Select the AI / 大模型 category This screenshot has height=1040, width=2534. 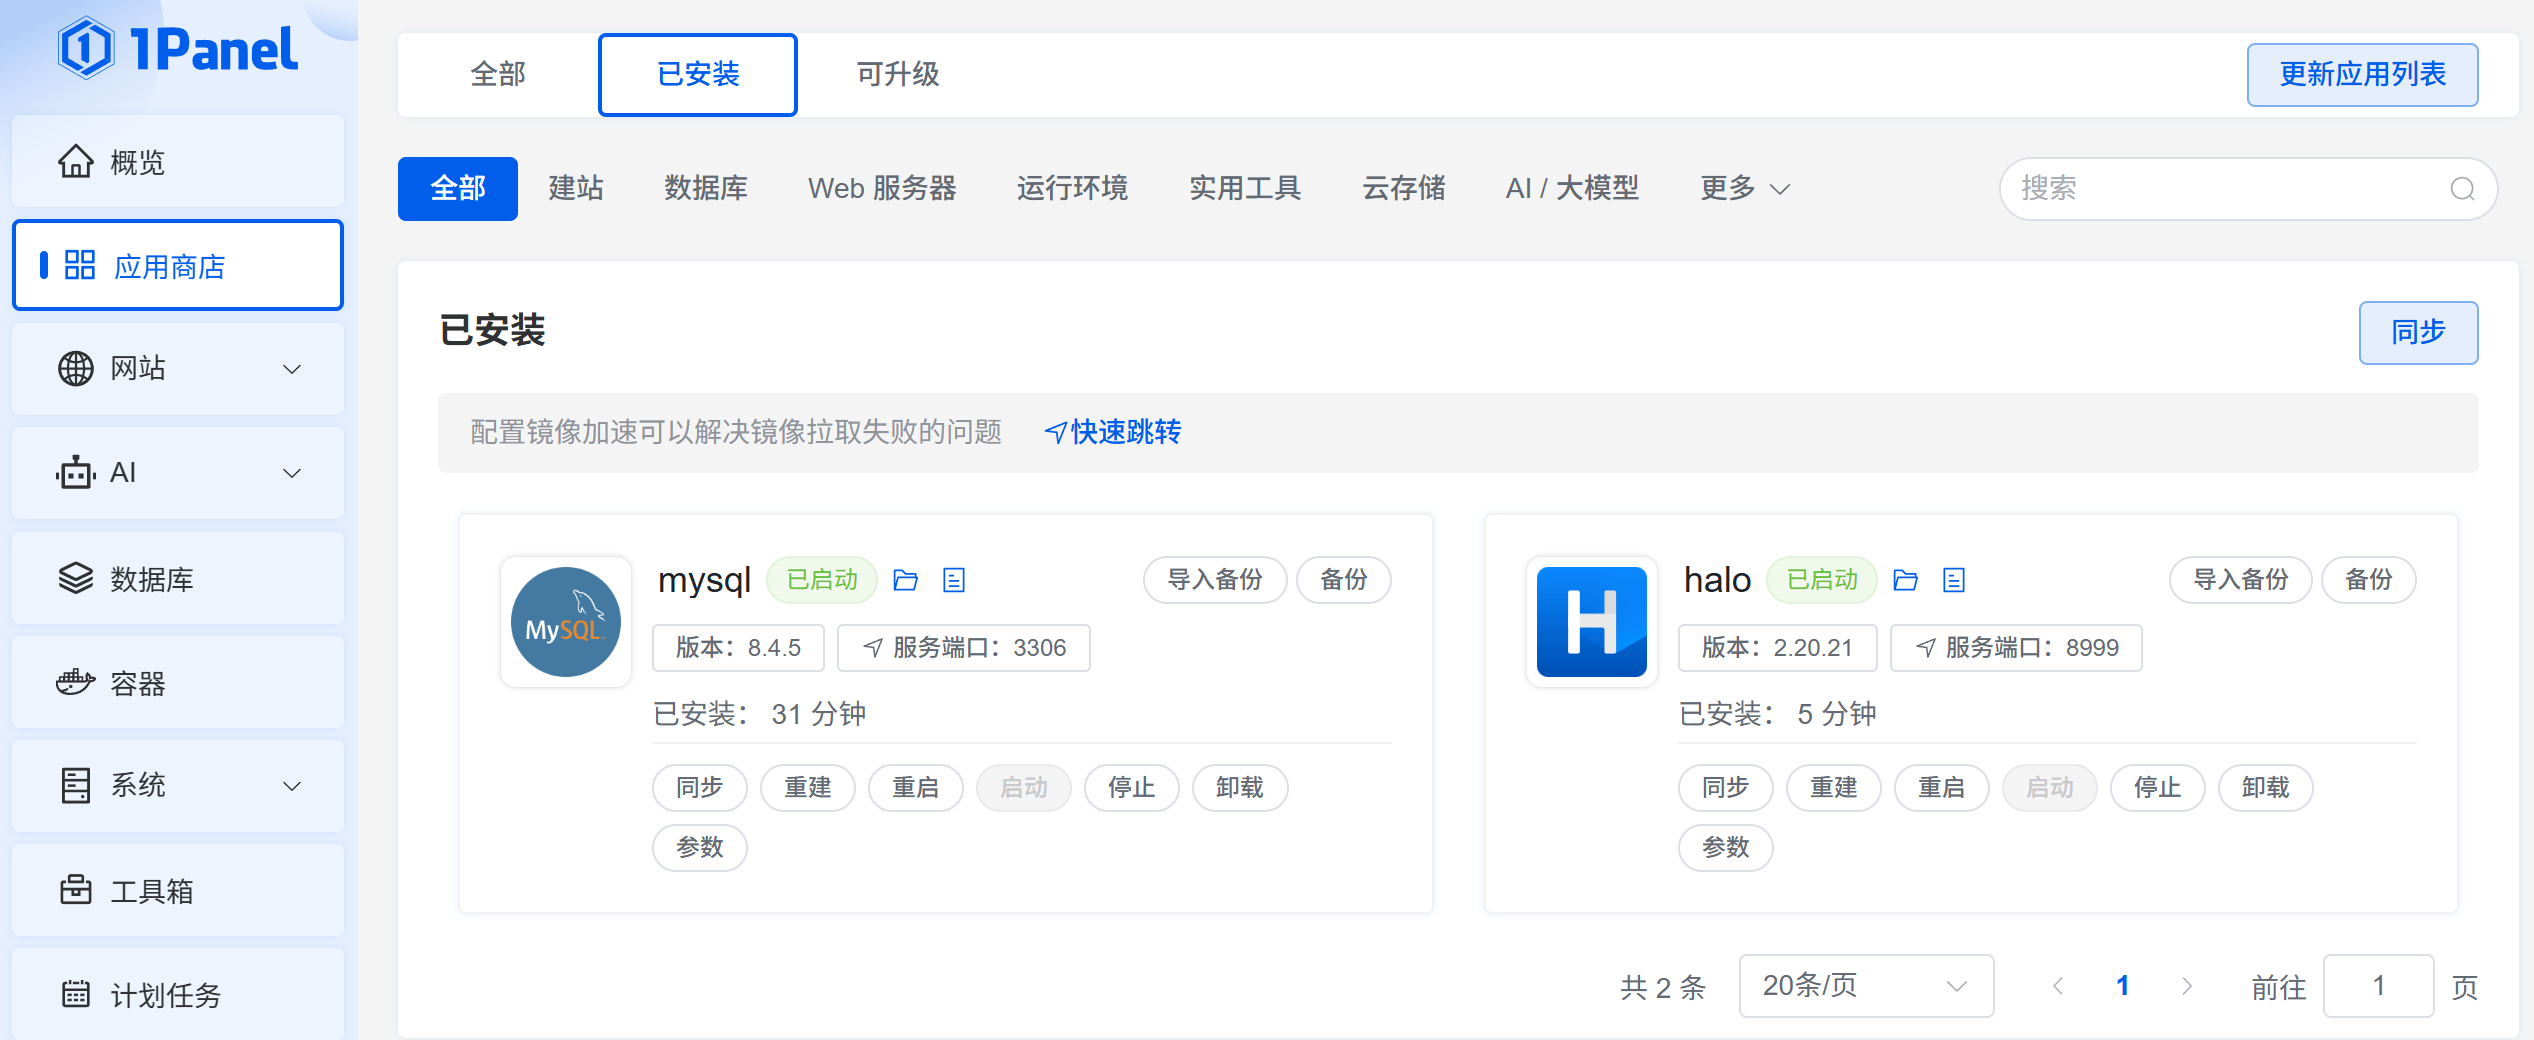[x=1572, y=188]
